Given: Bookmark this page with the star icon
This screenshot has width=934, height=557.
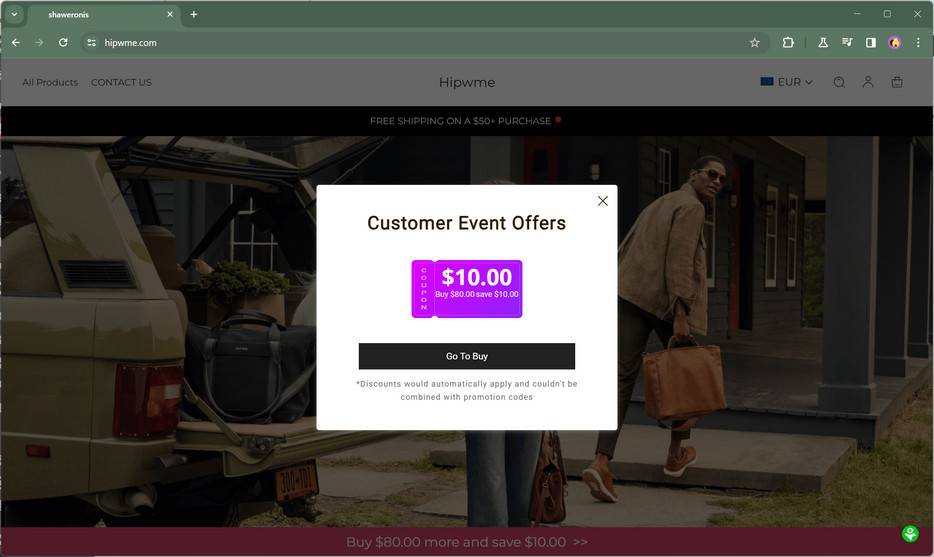Looking at the screenshot, I should click(754, 43).
